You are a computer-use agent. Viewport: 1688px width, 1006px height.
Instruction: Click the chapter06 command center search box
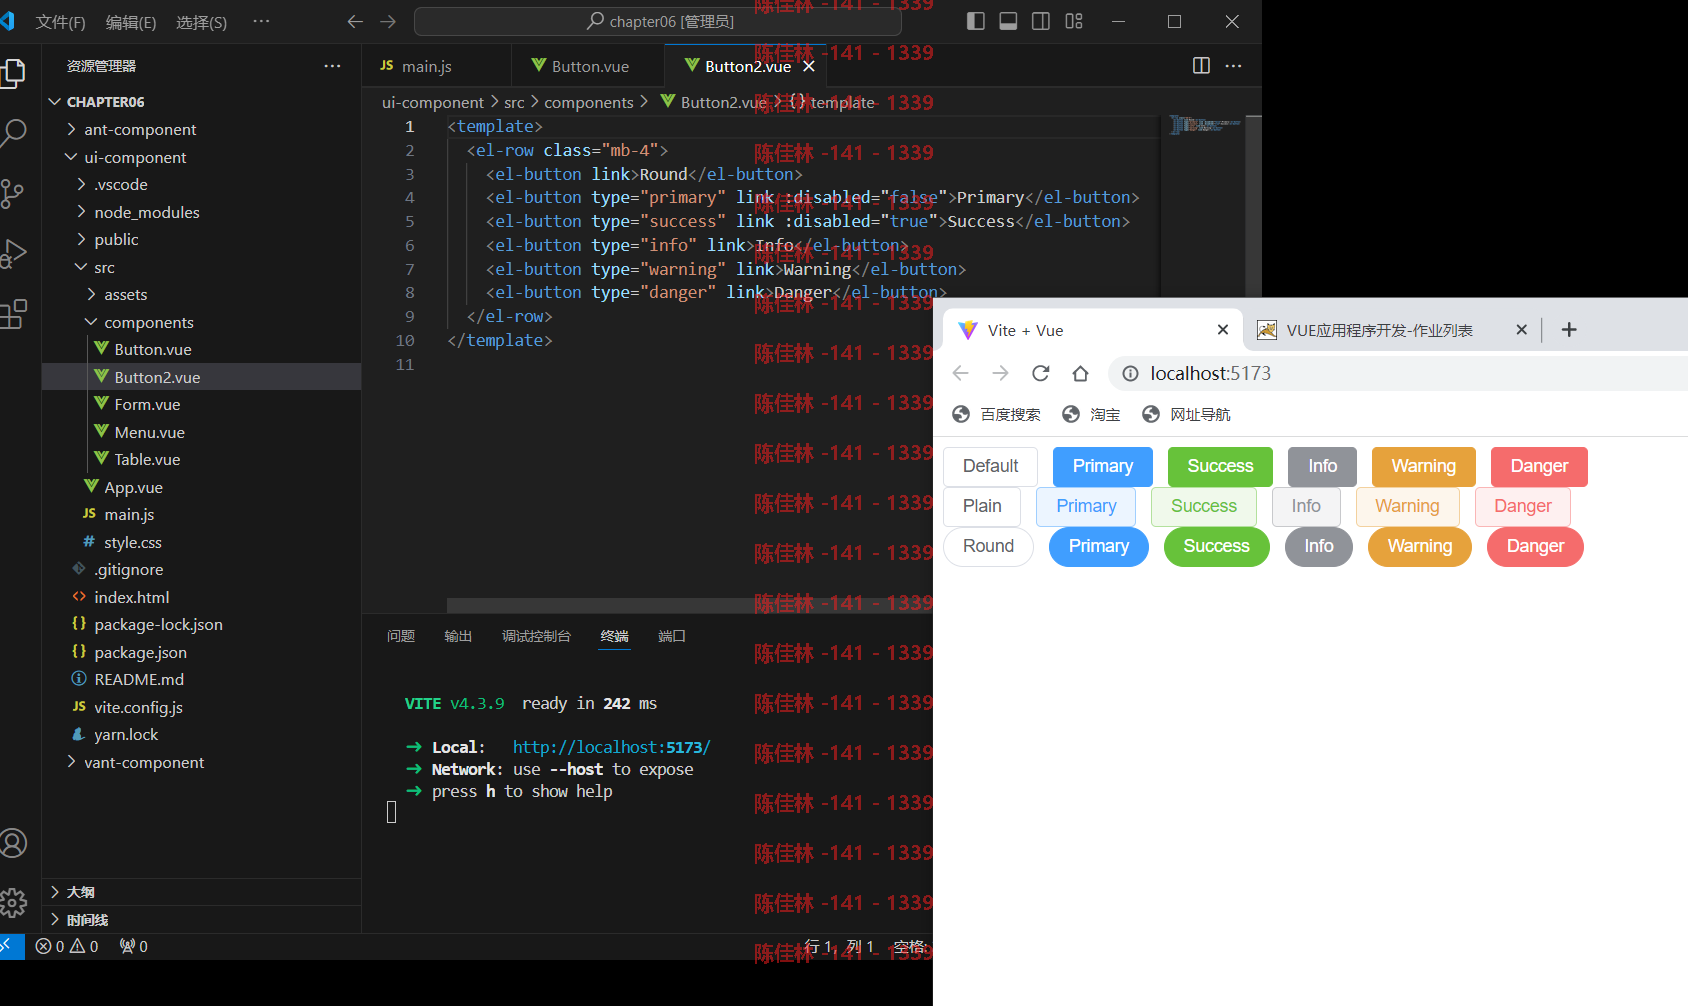pos(657,21)
